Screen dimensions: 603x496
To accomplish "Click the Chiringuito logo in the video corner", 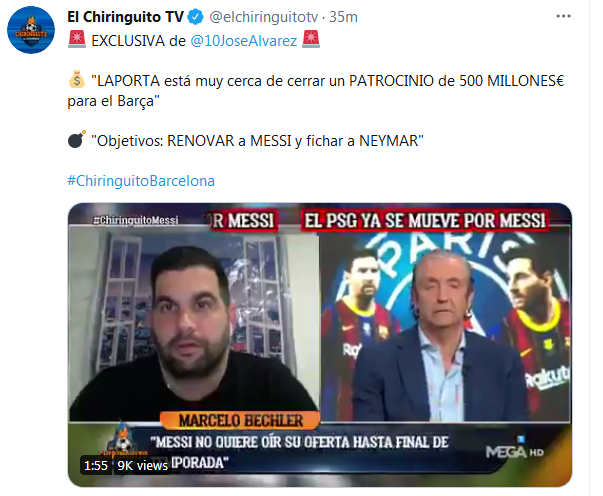I will 123,440.
